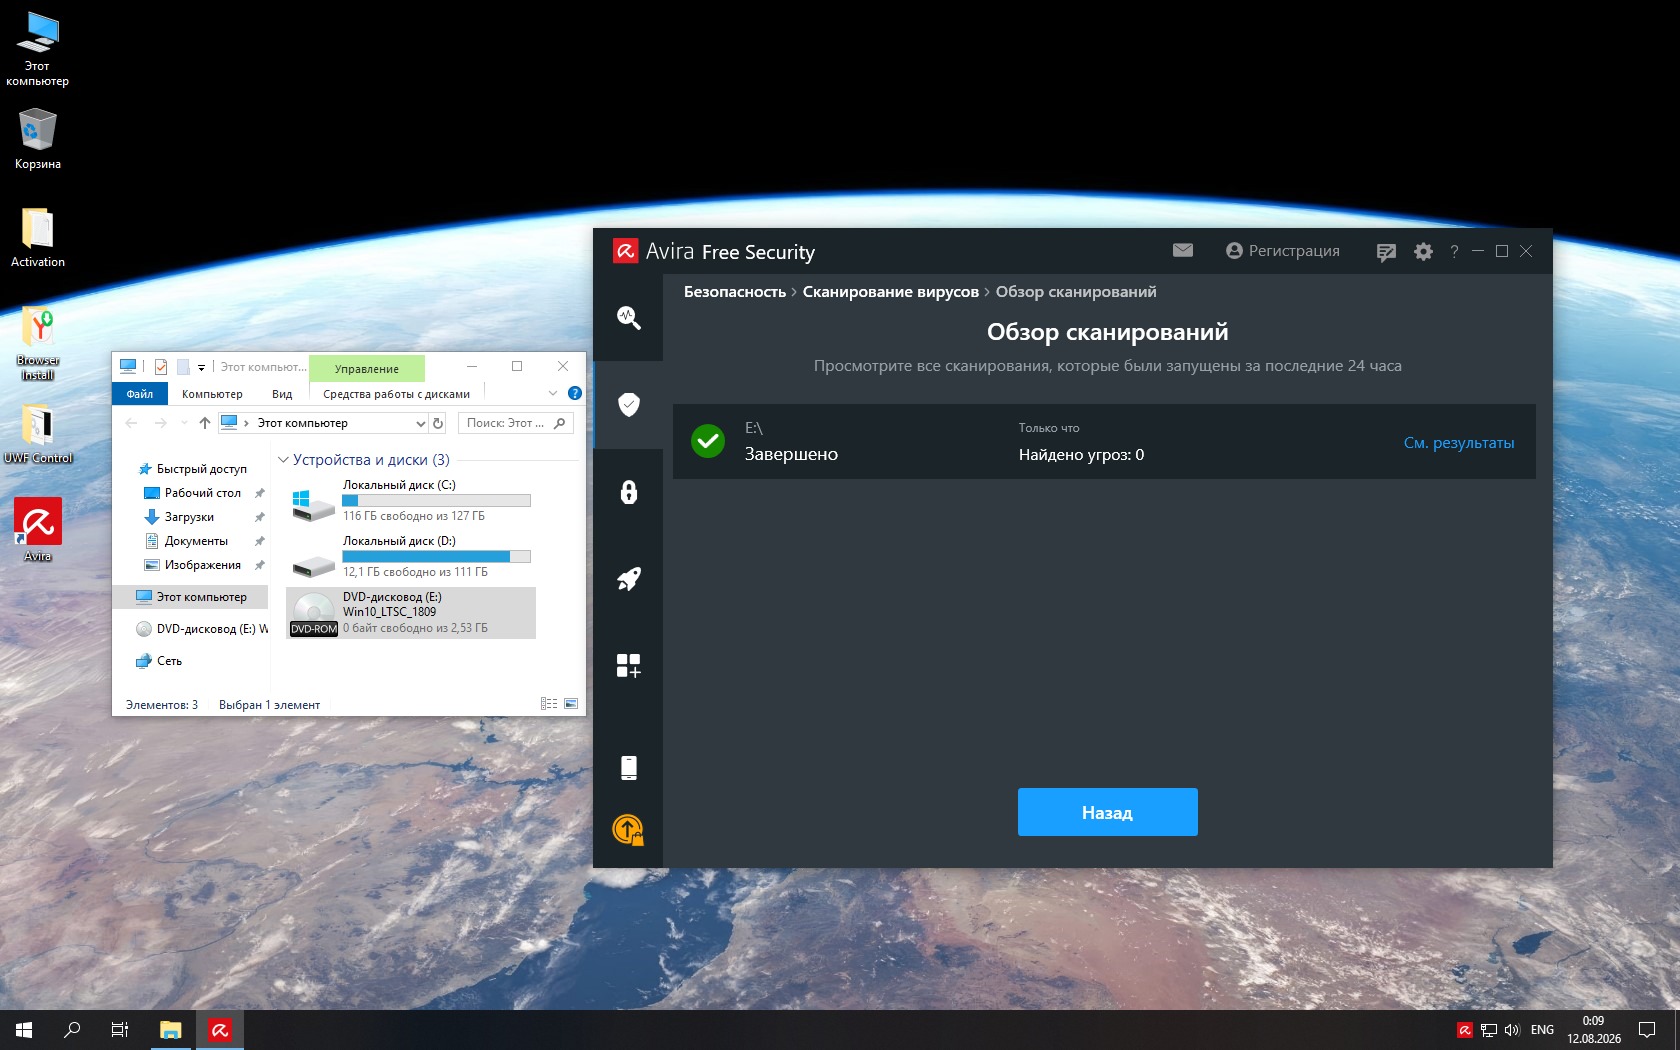
Task: Select the Browser Install desktop icon
Action: pyautogui.click(x=38, y=343)
